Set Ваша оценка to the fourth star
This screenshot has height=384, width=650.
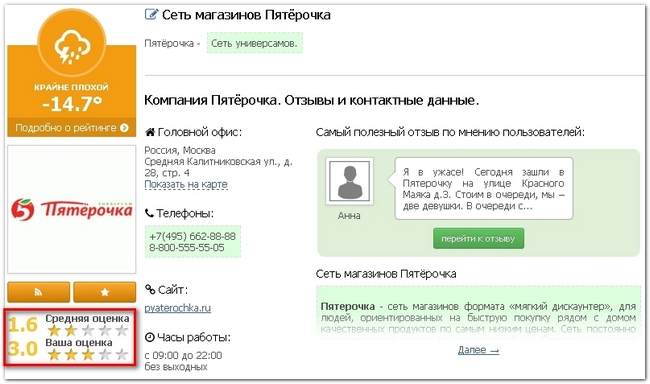105,355
